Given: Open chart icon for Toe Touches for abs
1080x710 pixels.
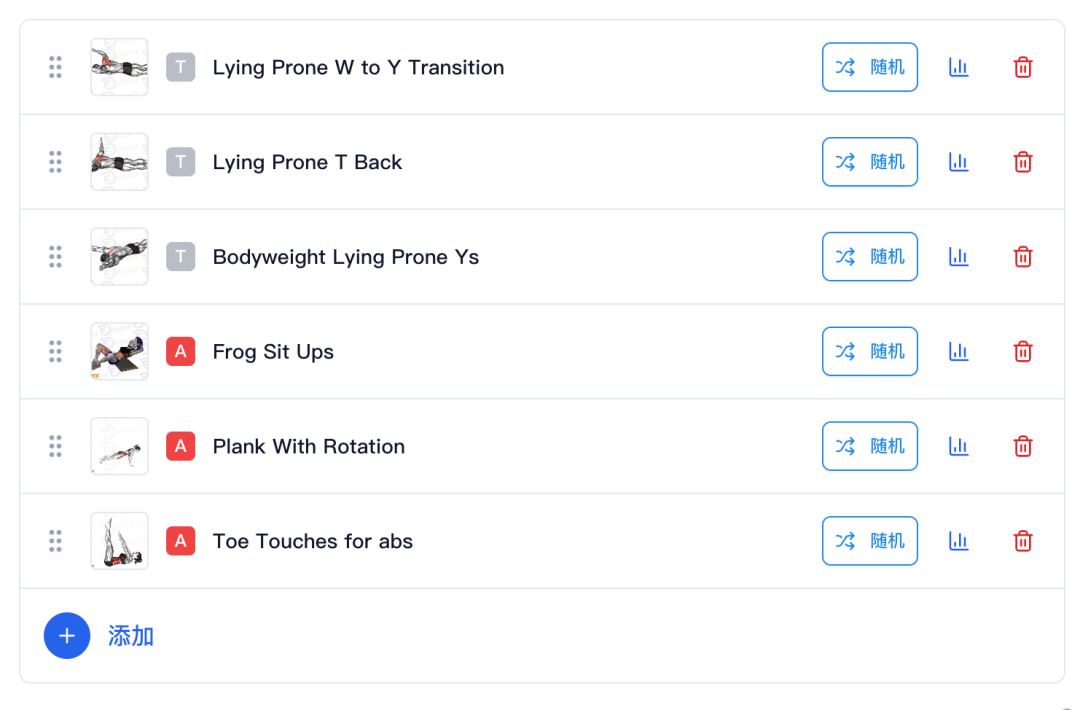Looking at the screenshot, I should 959,541.
